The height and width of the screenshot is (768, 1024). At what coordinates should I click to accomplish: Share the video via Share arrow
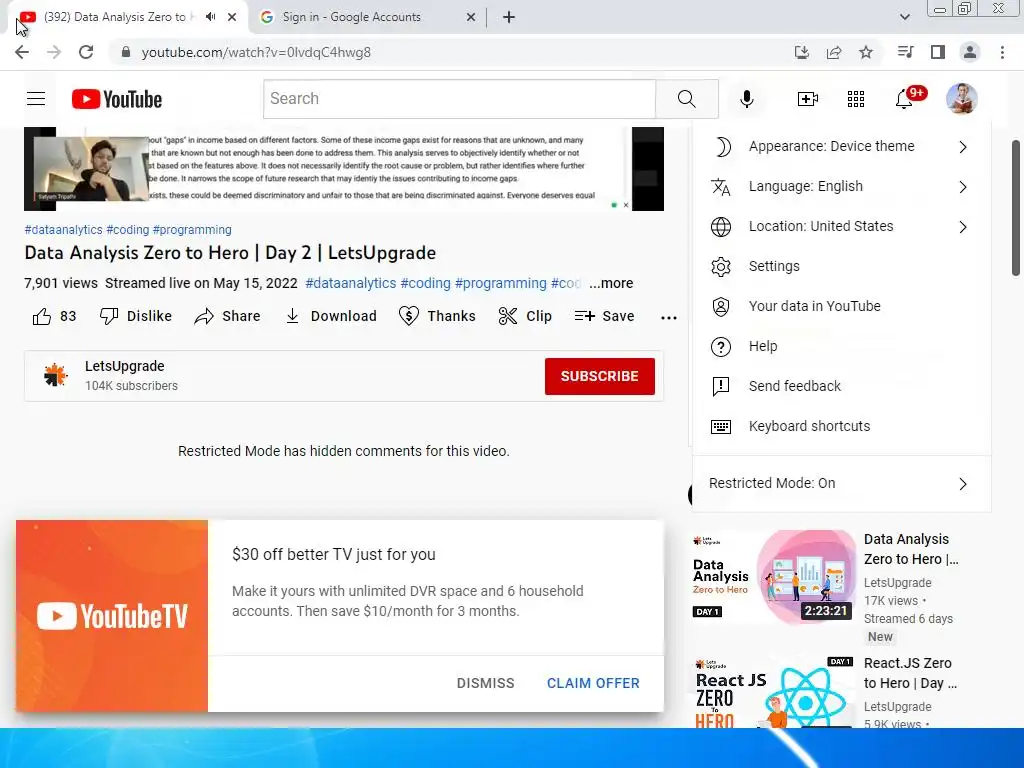227,316
